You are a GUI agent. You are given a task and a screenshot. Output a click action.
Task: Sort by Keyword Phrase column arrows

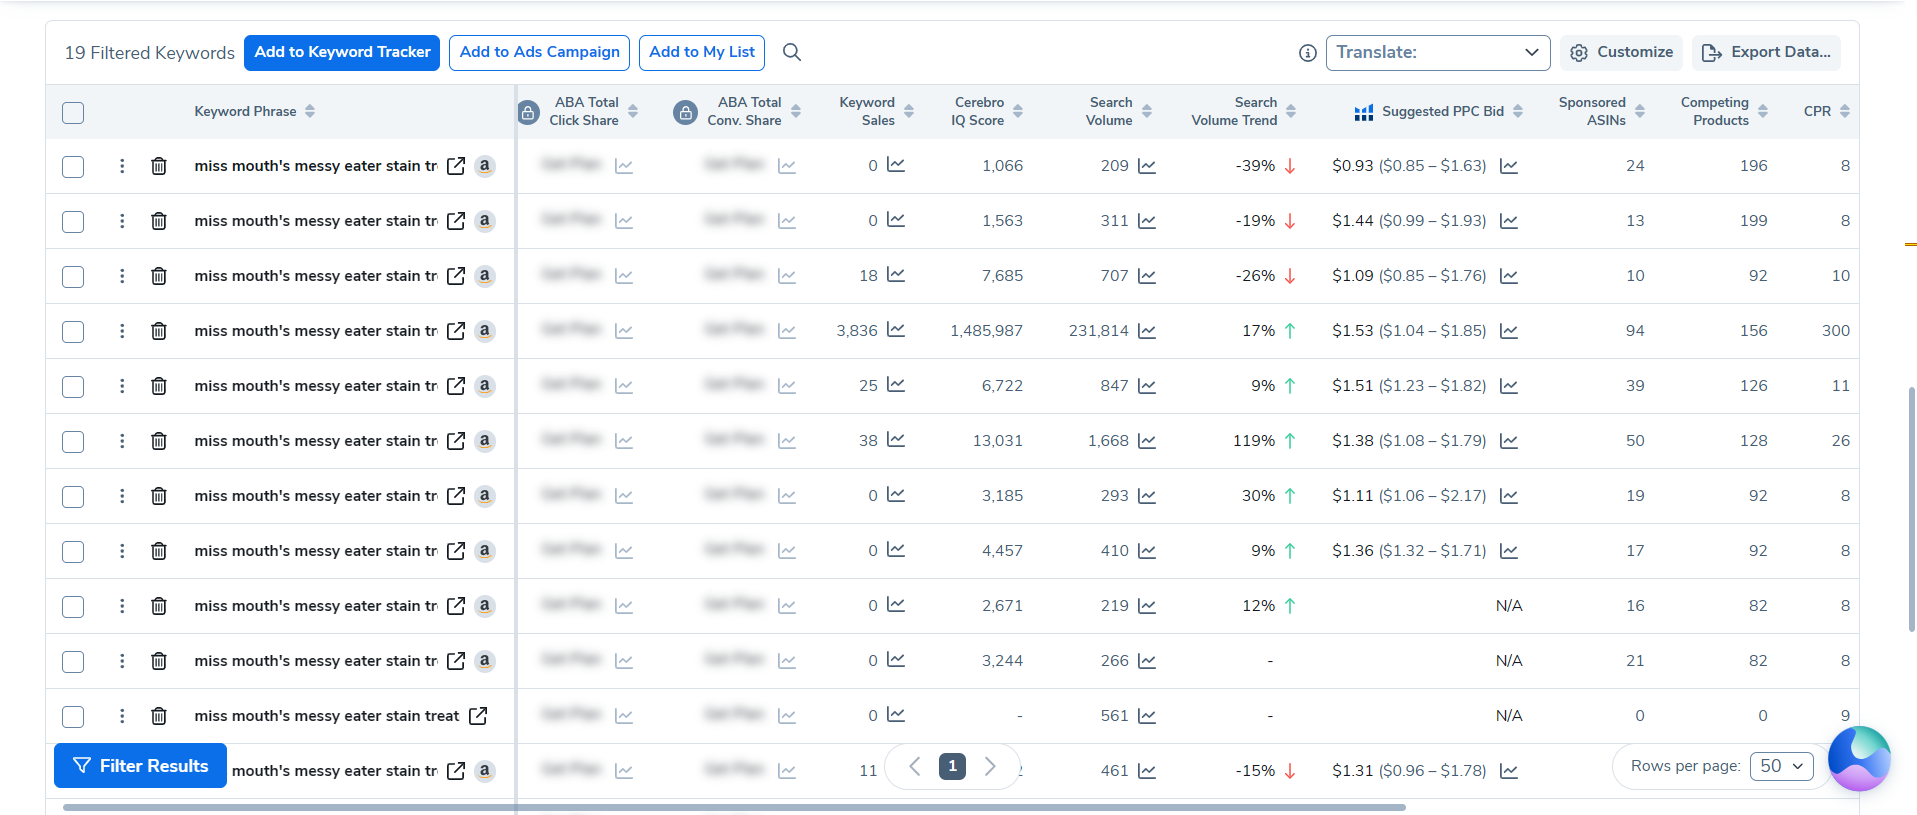(x=310, y=111)
